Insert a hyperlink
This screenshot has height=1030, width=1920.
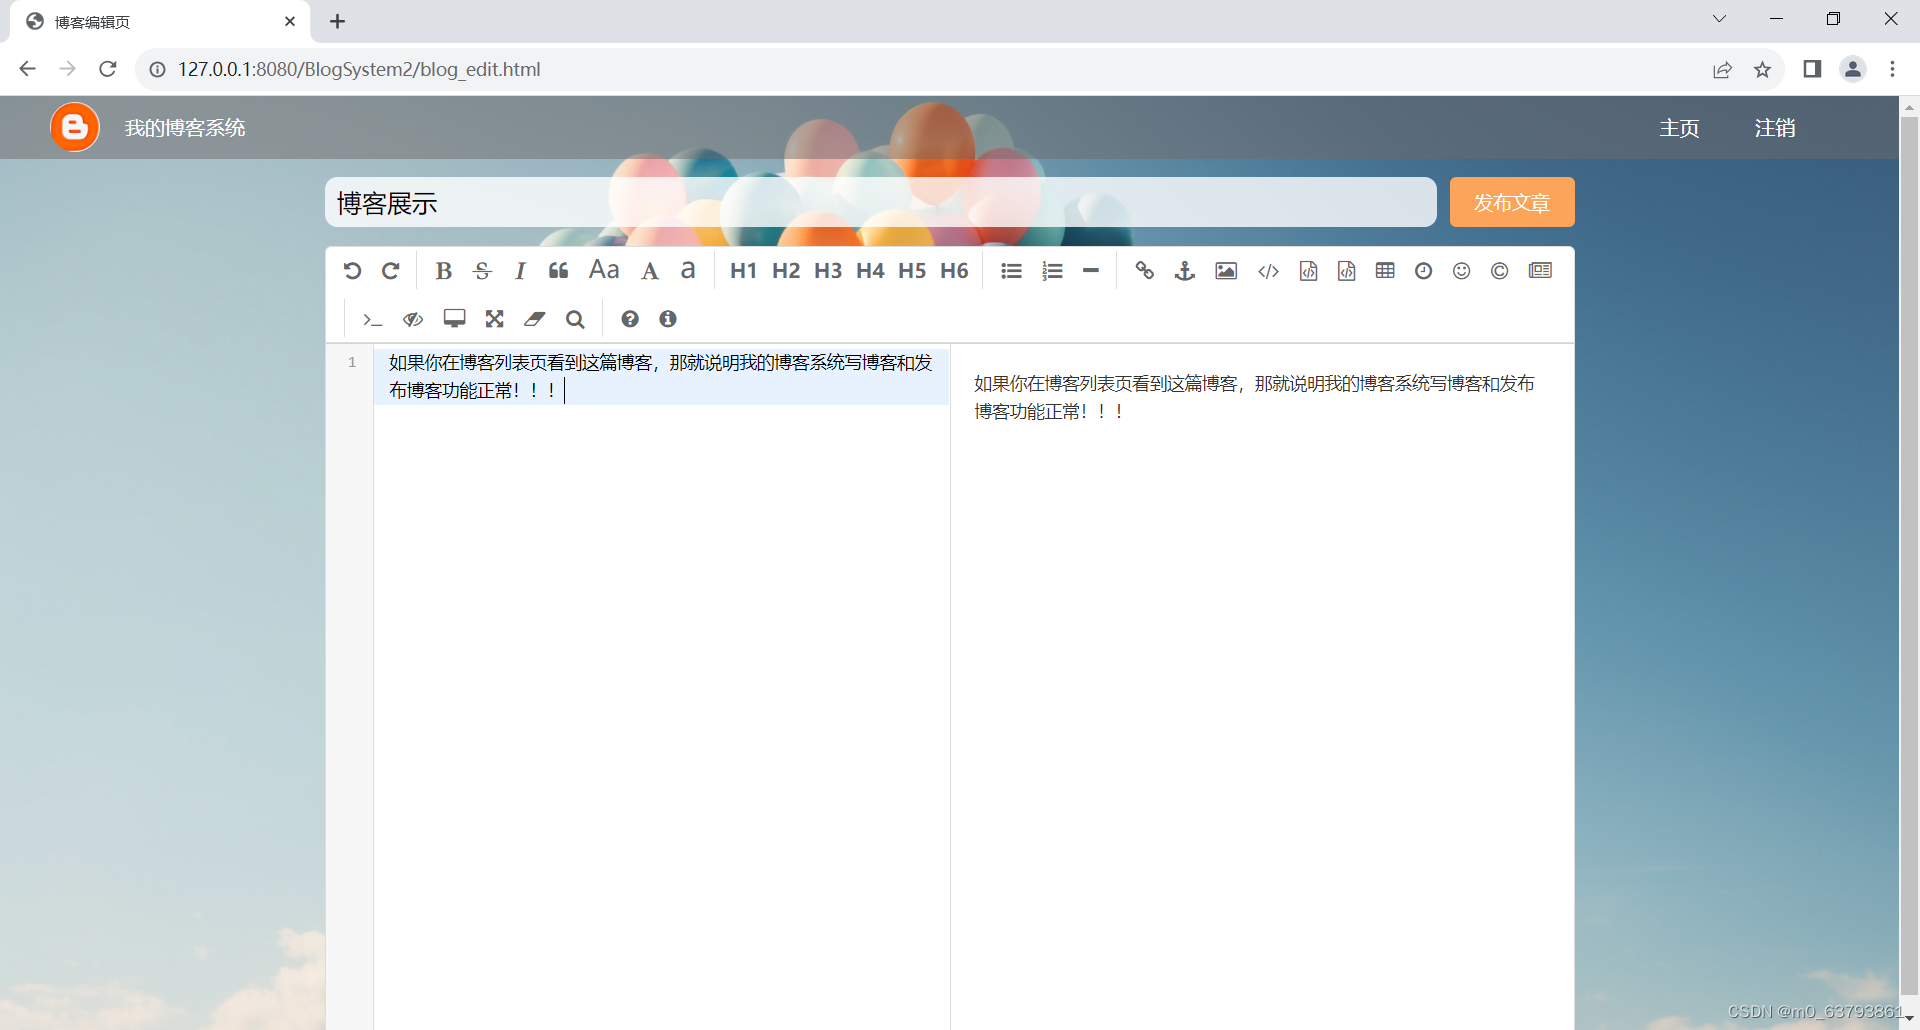pyautogui.click(x=1144, y=270)
